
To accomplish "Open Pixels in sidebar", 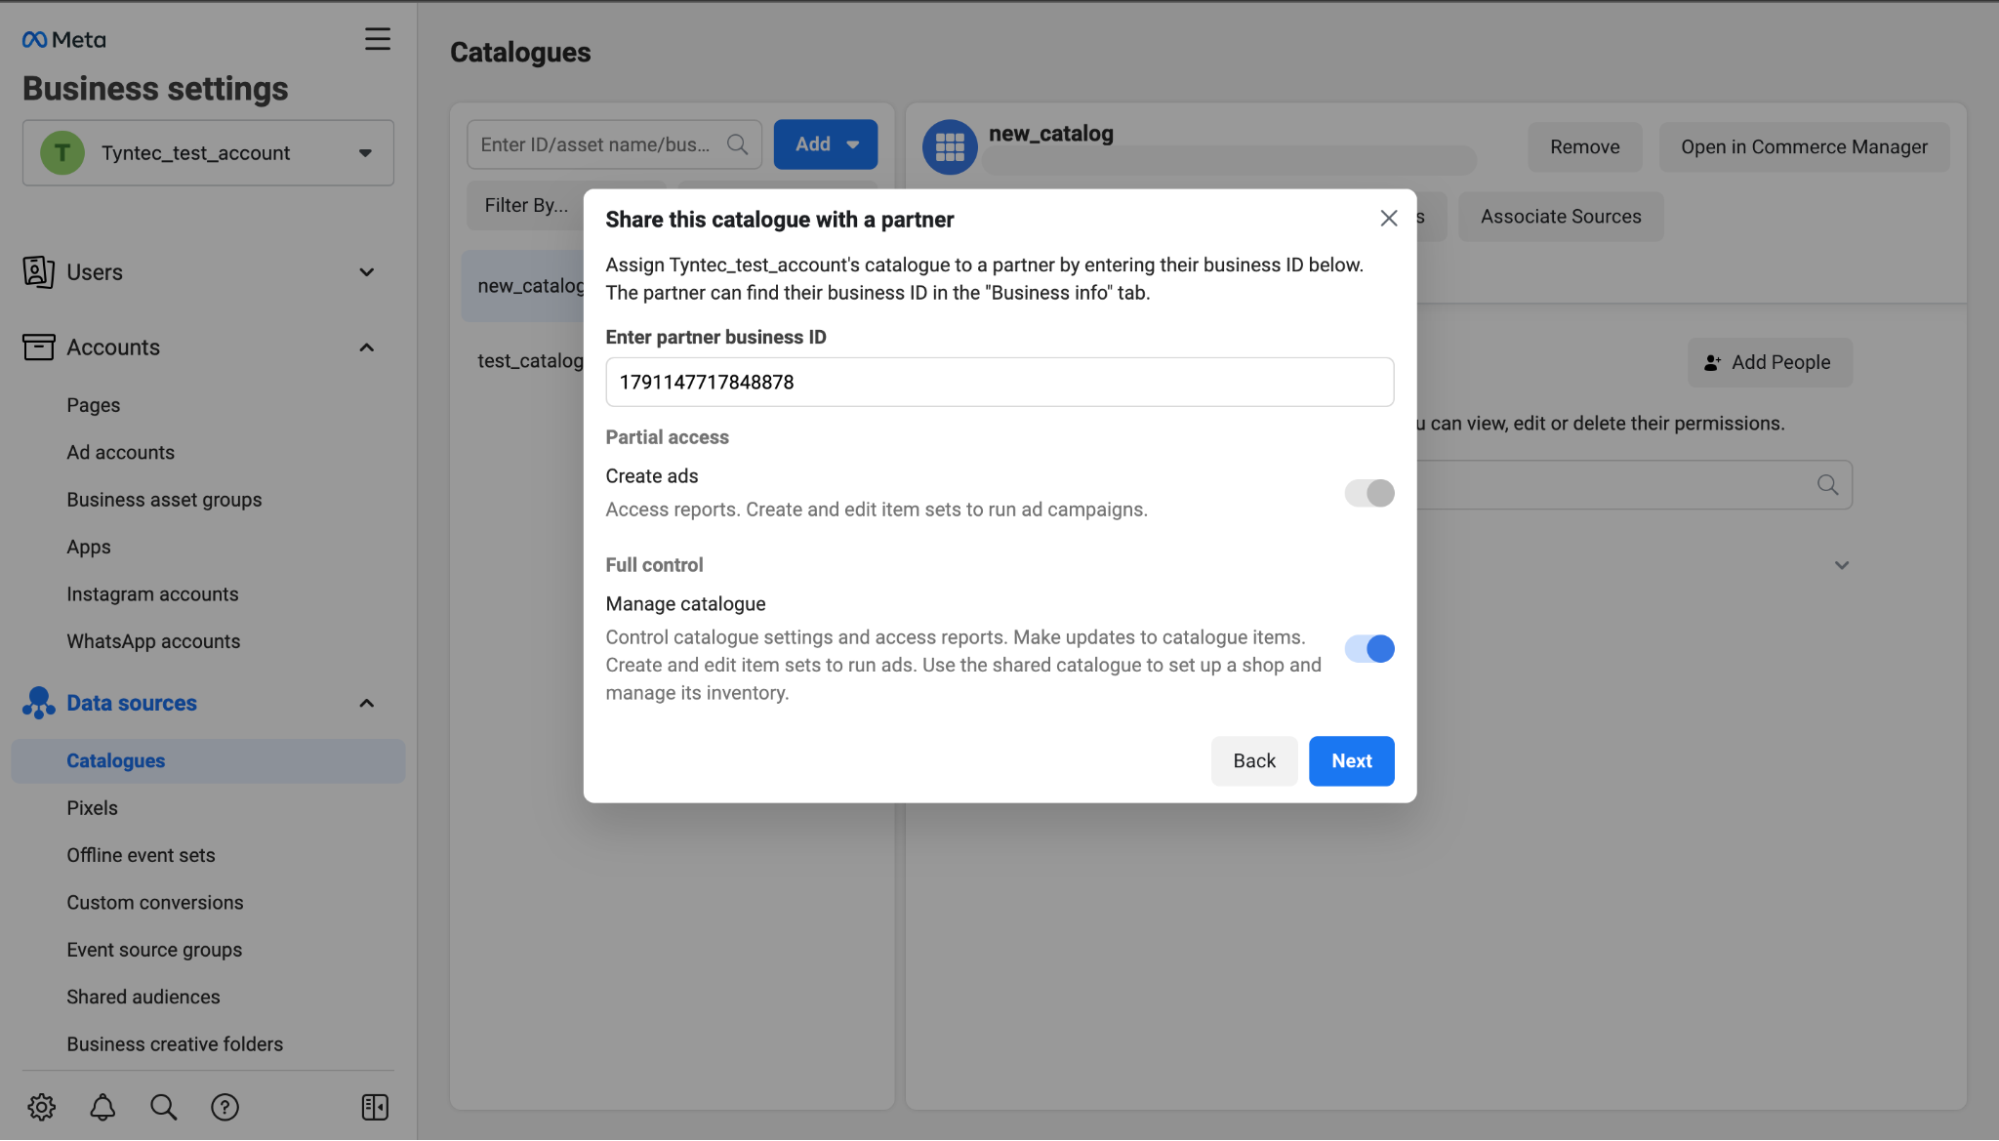I will click(x=92, y=808).
